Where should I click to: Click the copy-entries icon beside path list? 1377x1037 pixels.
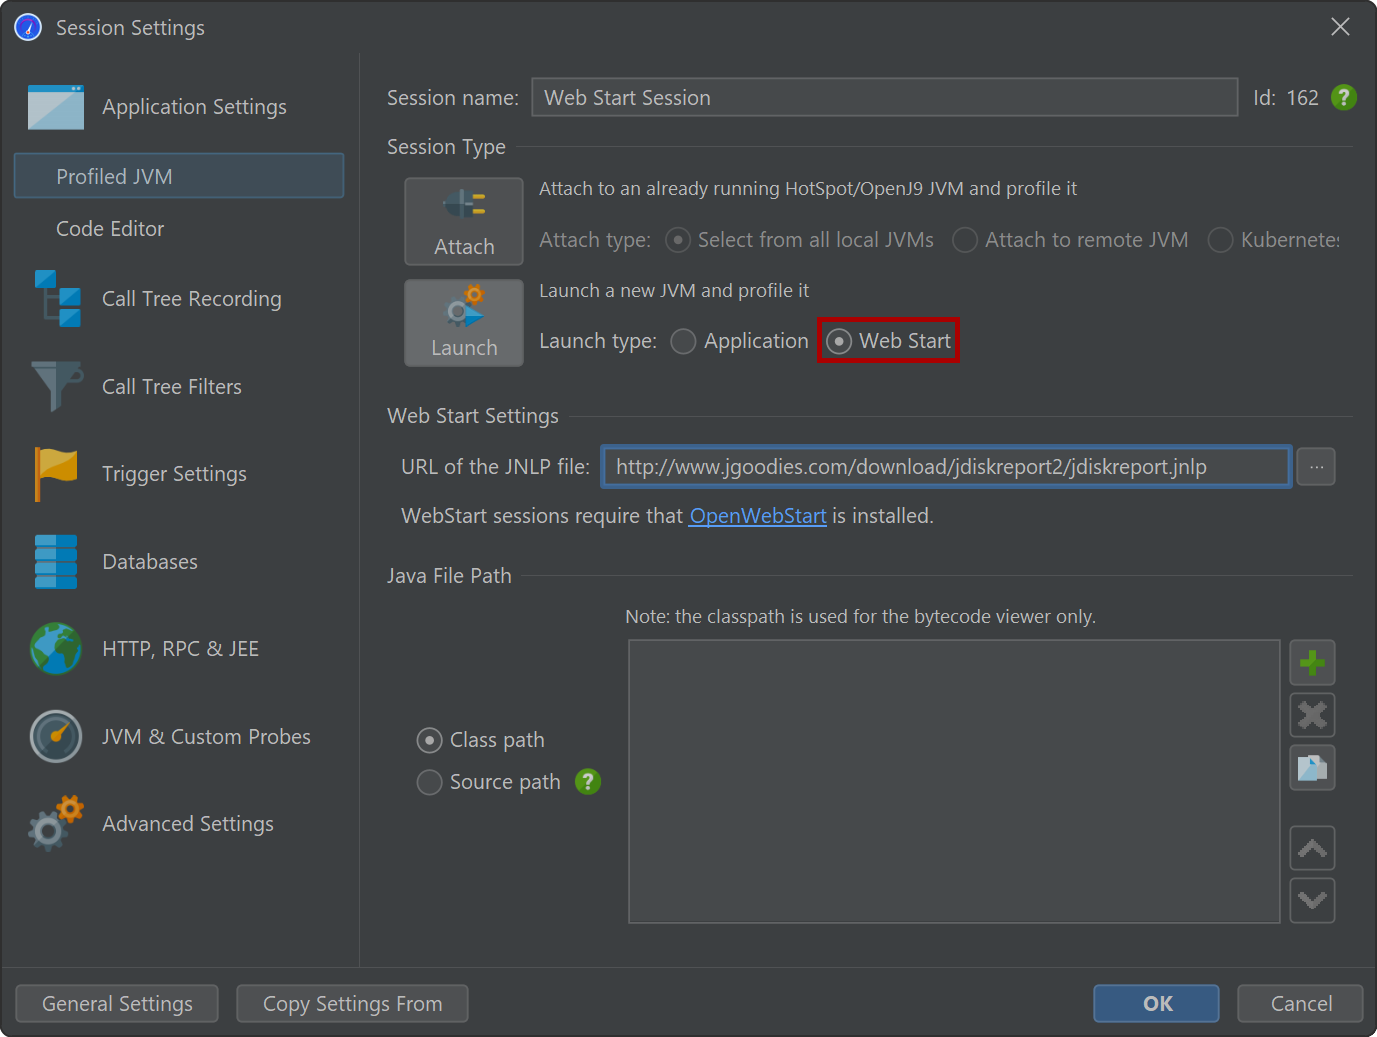pyautogui.click(x=1312, y=767)
